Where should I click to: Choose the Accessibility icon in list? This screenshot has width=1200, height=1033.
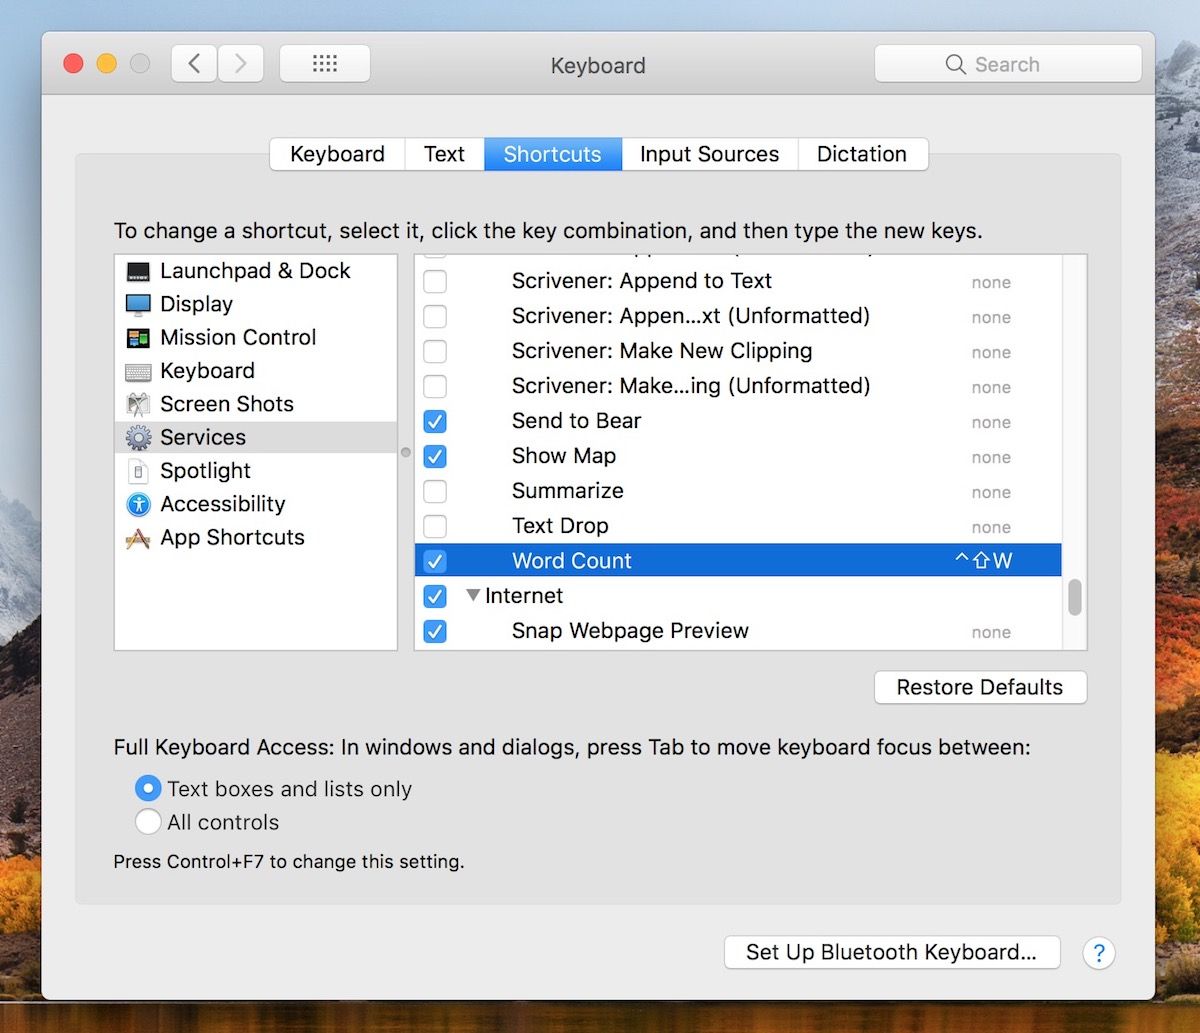[x=138, y=504]
